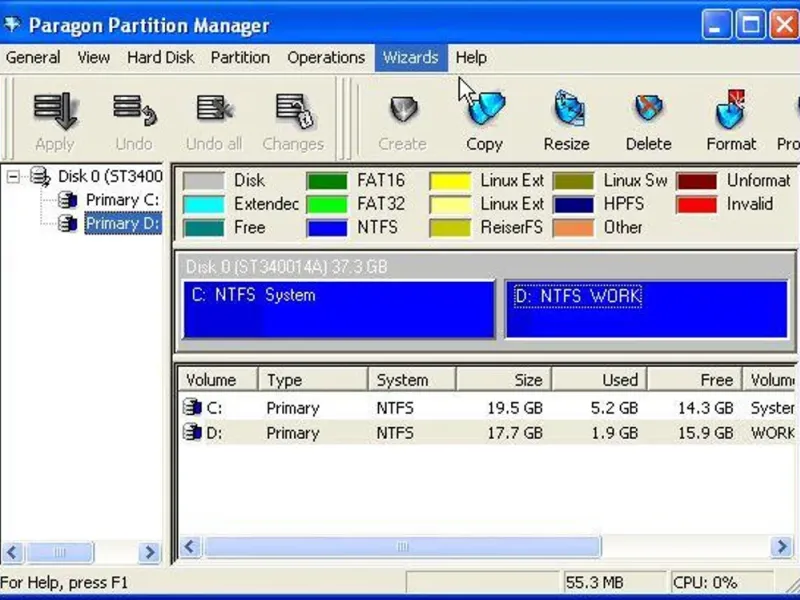
Task: Click the Format partition icon
Action: click(x=731, y=109)
